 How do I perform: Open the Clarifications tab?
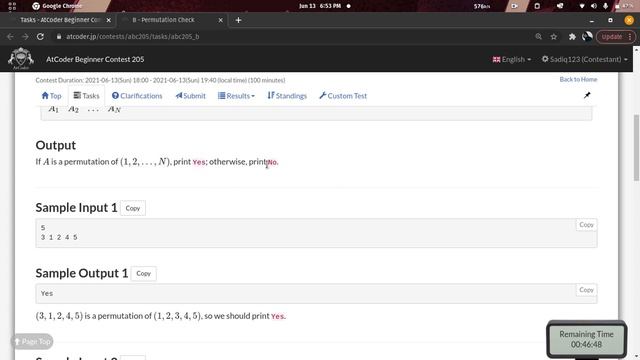tap(137, 96)
